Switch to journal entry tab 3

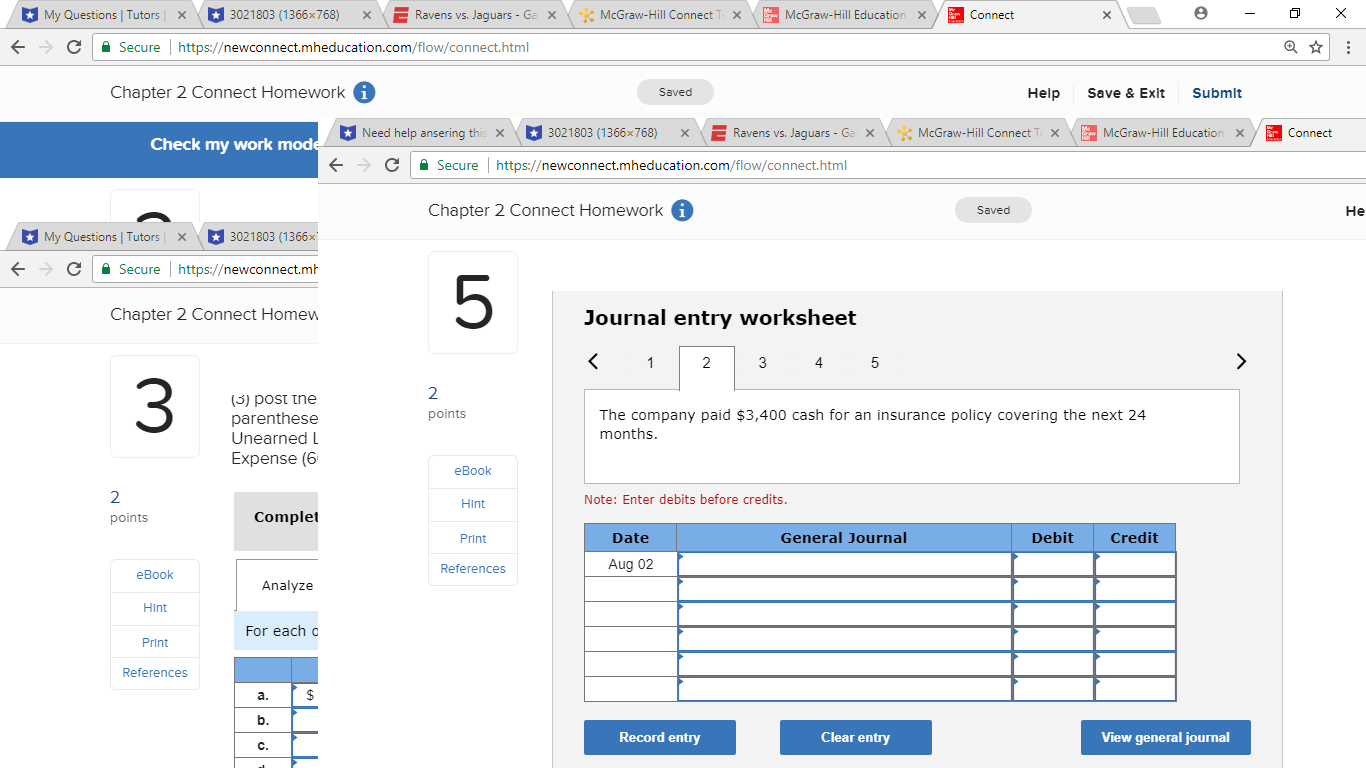click(762, 363)
